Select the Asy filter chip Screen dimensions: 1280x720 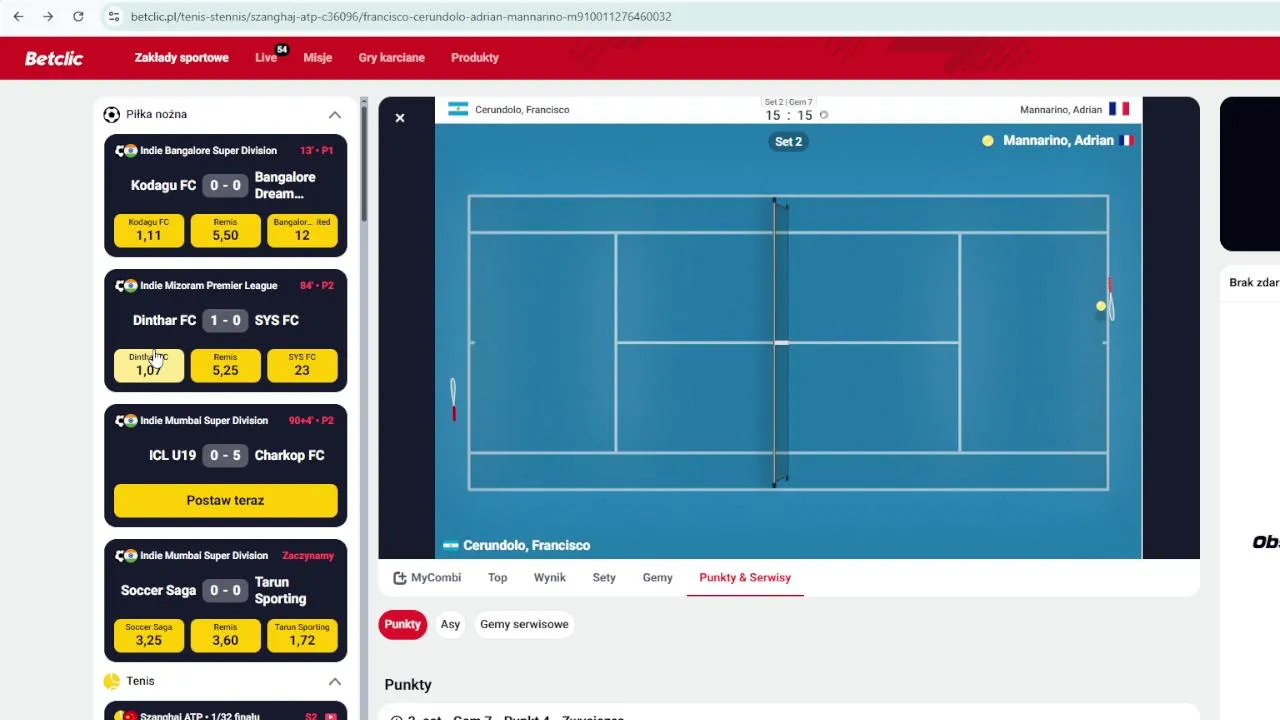point(451,625)
